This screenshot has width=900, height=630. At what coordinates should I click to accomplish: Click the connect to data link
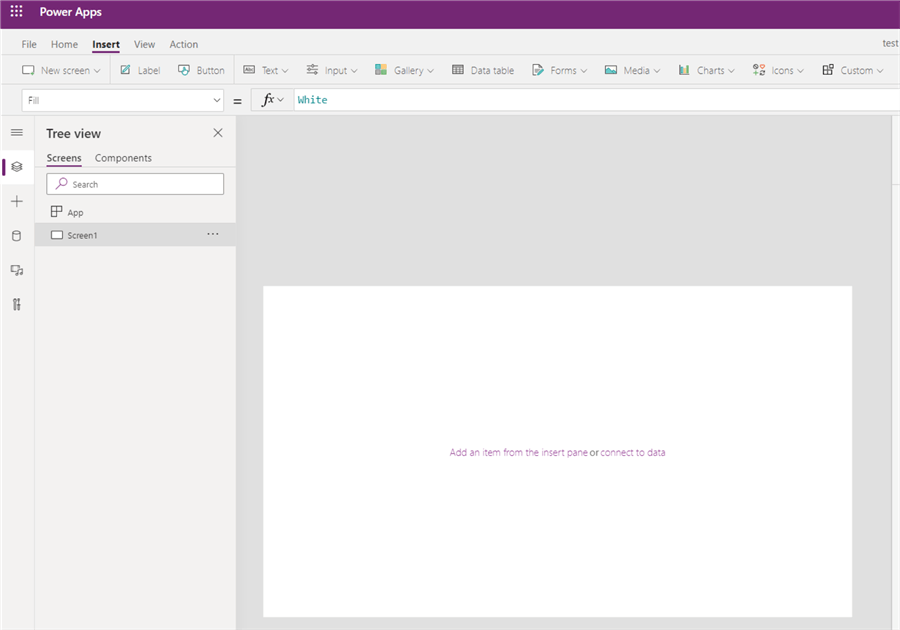click(633, 452)
